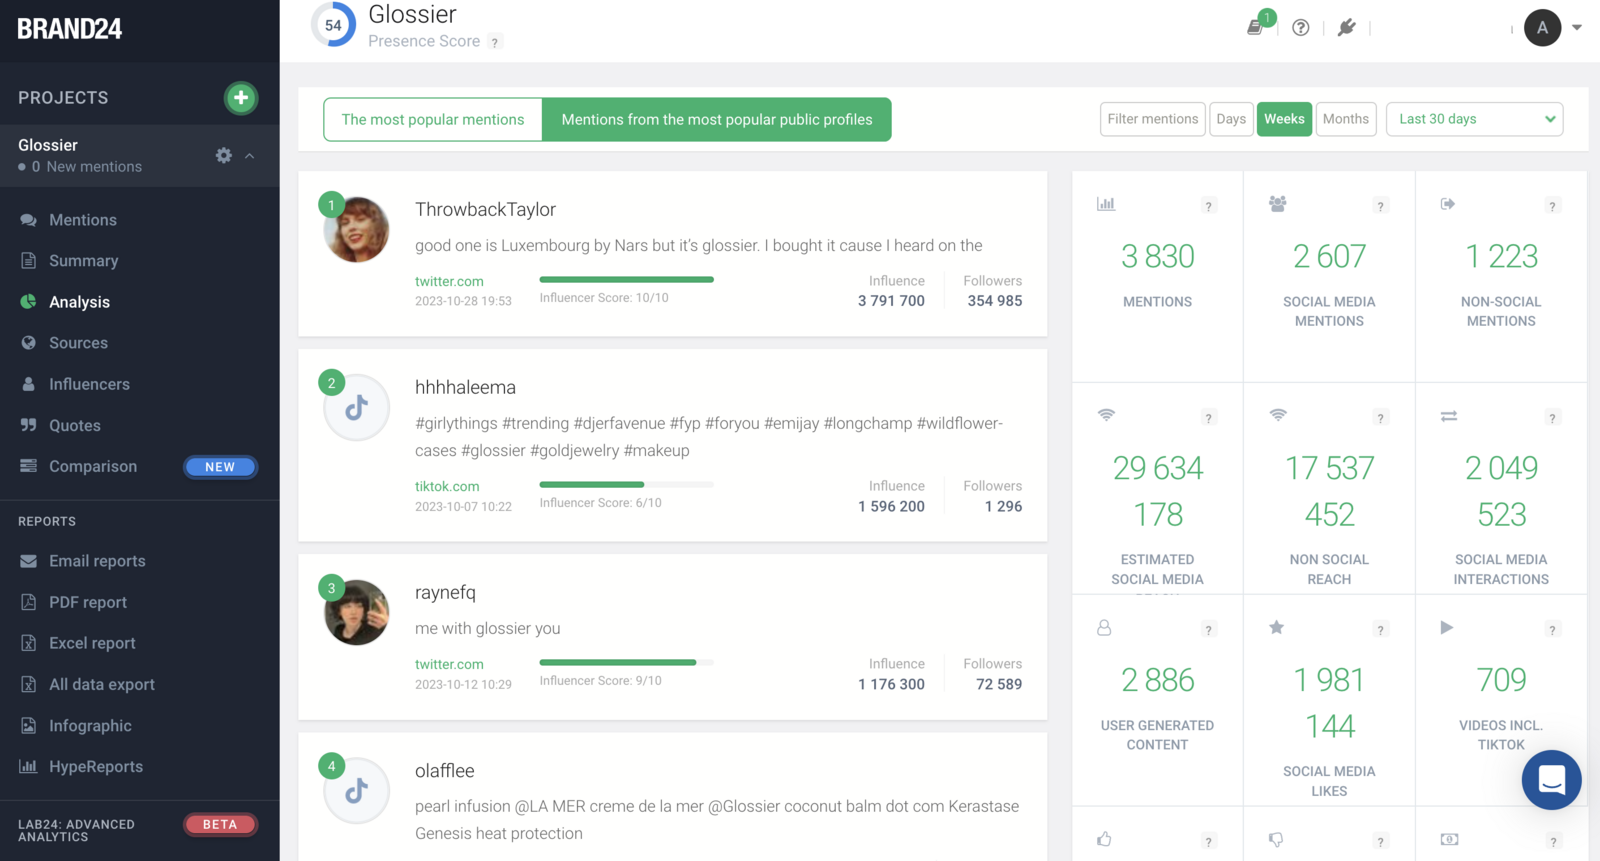Generate a PDF report
This screenshot has height=861, width=1600.
tap(88, 602)
